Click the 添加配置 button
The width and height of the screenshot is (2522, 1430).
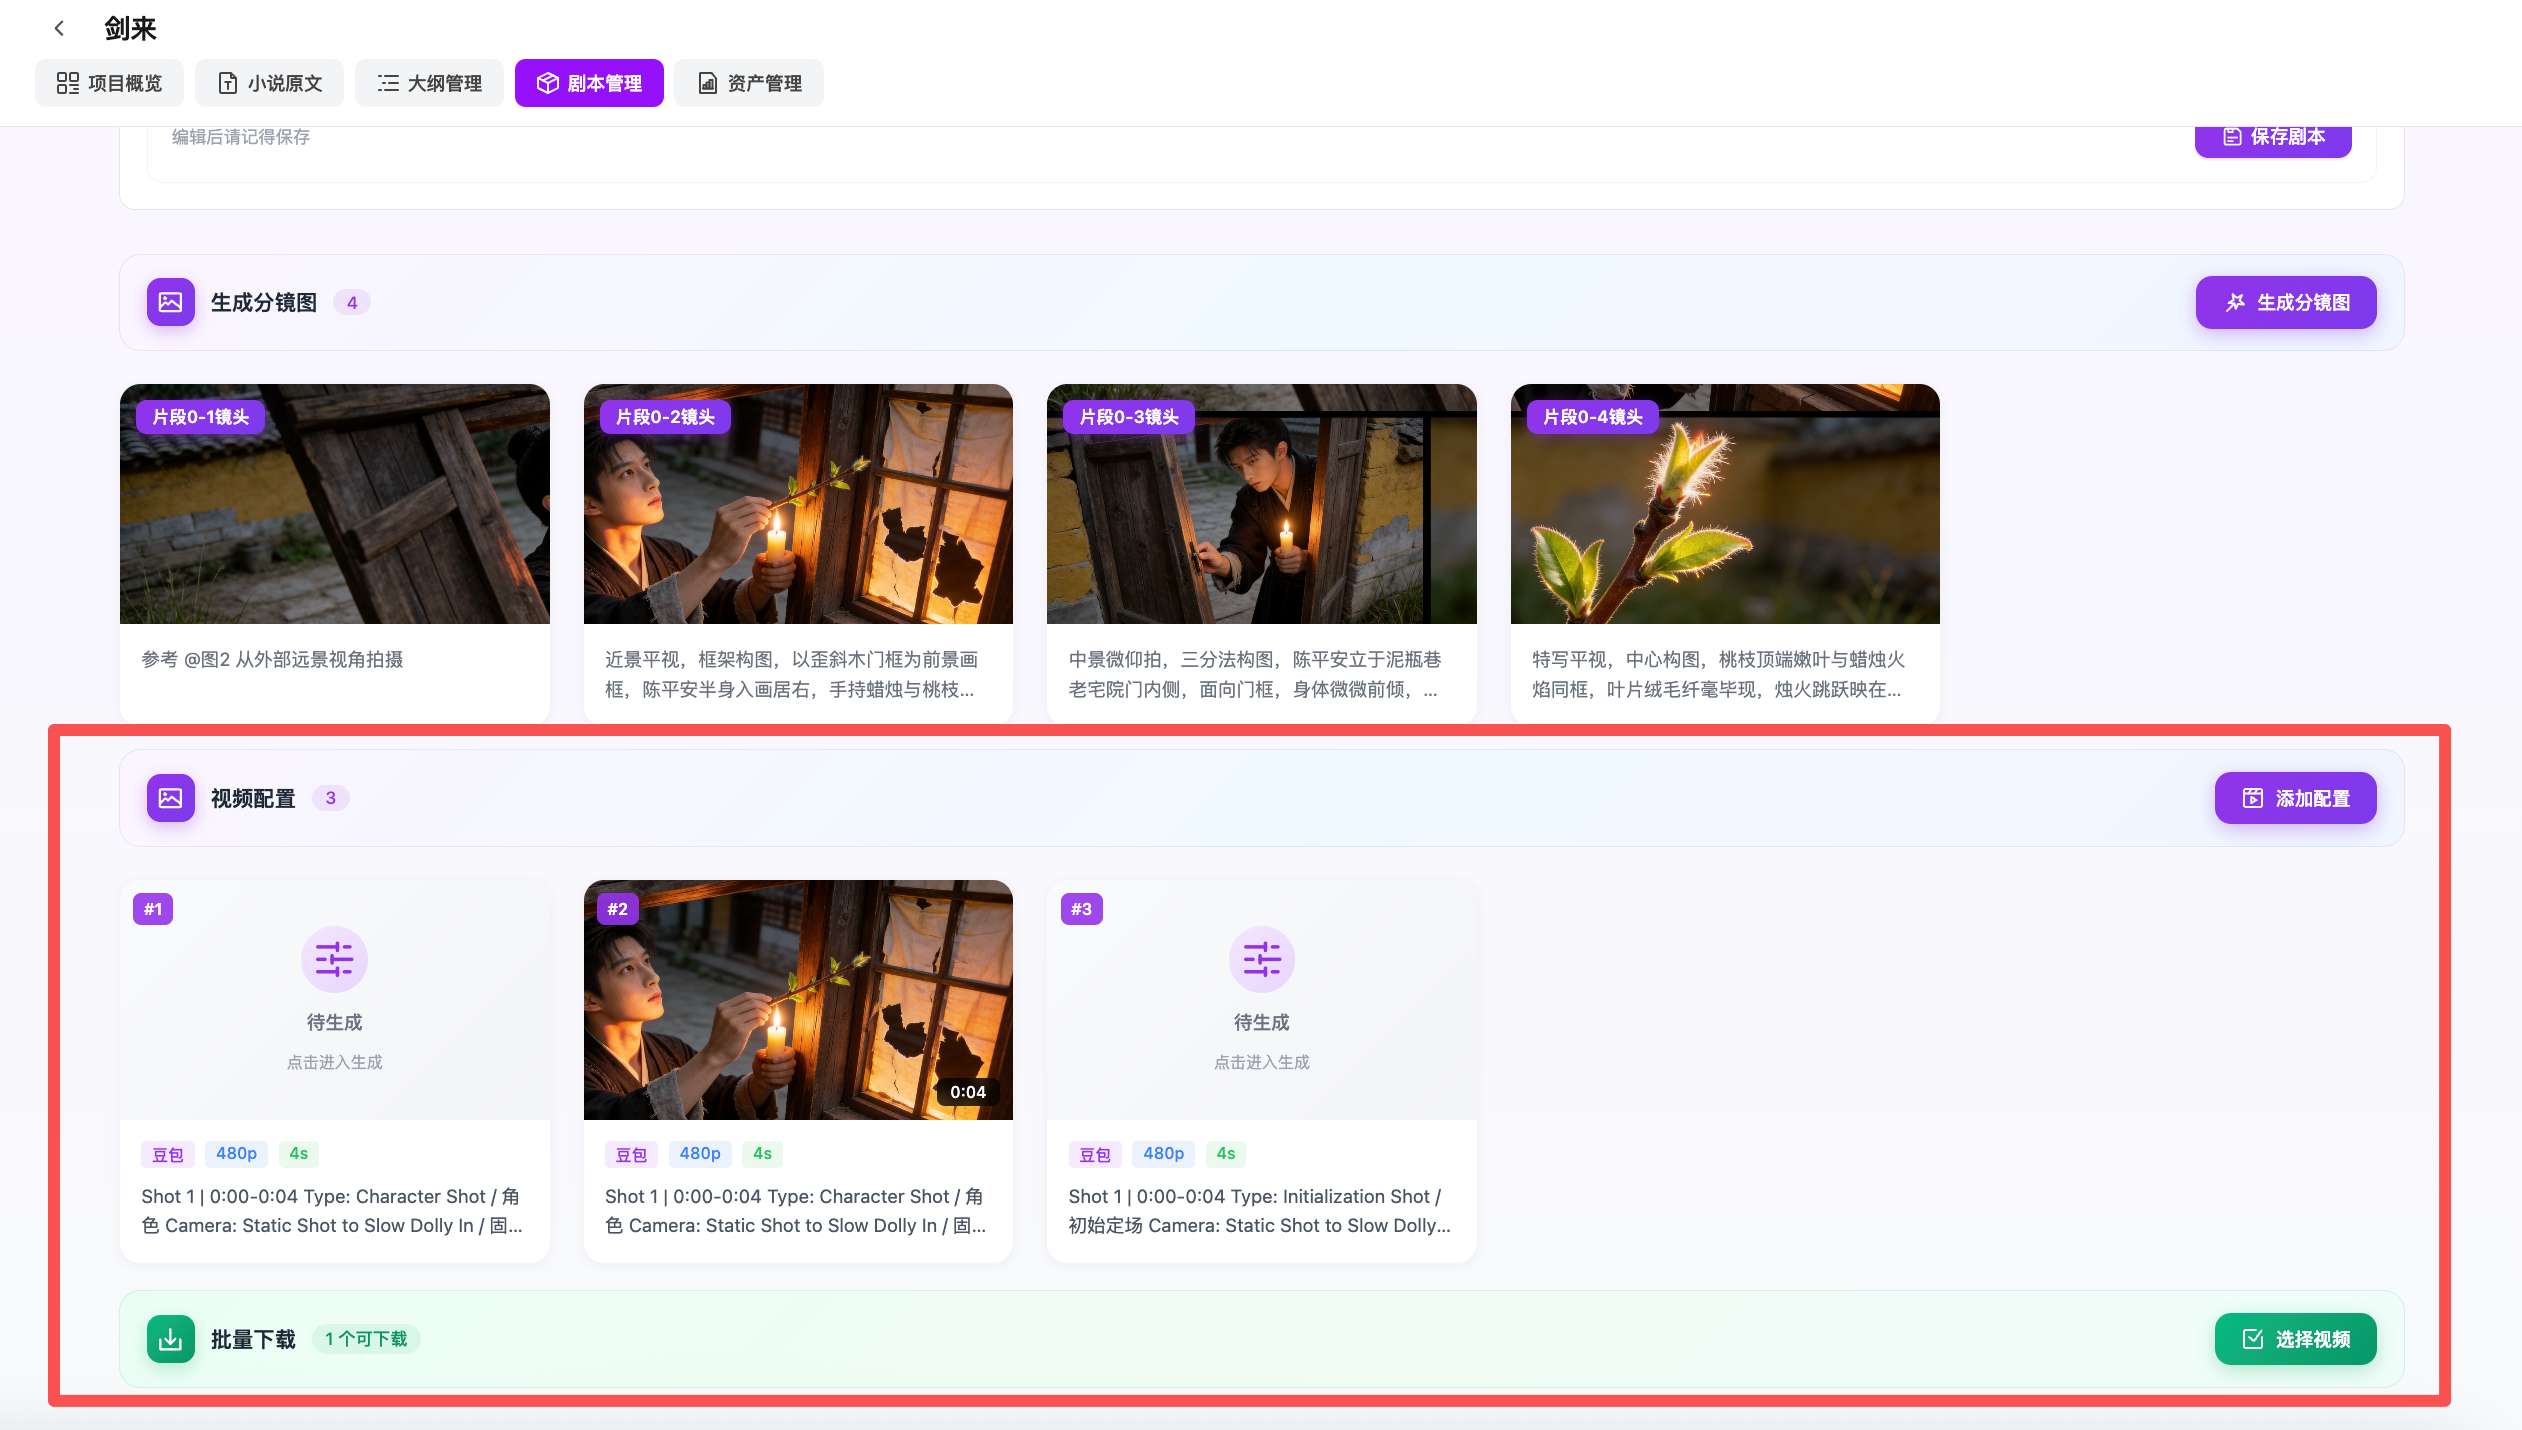click(2296, 798)
